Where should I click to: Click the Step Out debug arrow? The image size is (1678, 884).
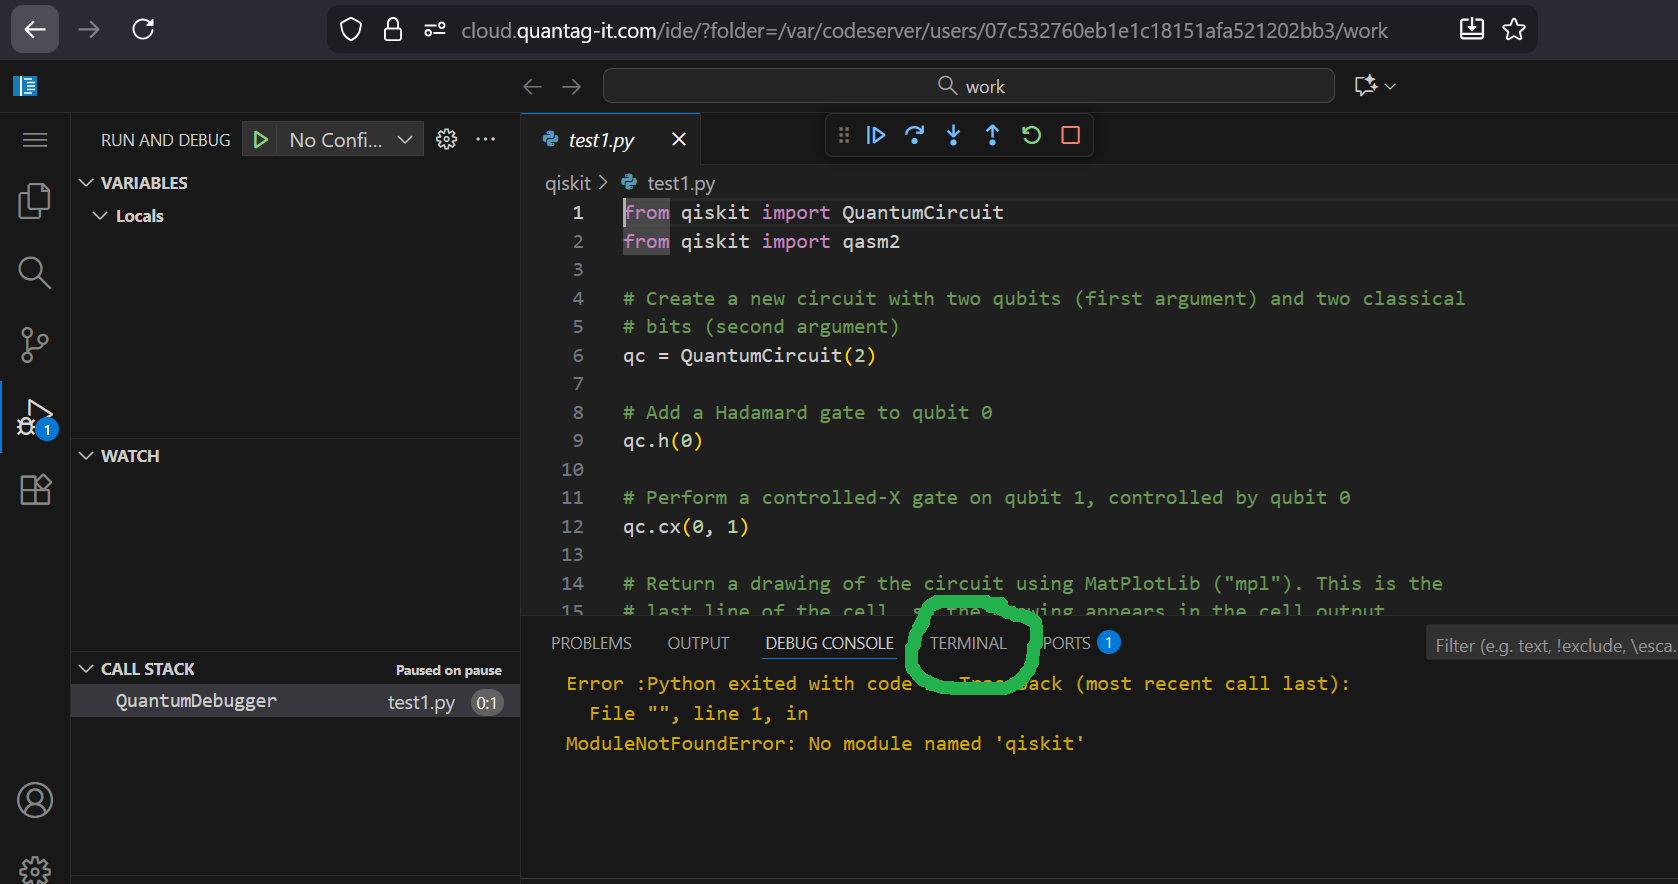tap(992, 135)
